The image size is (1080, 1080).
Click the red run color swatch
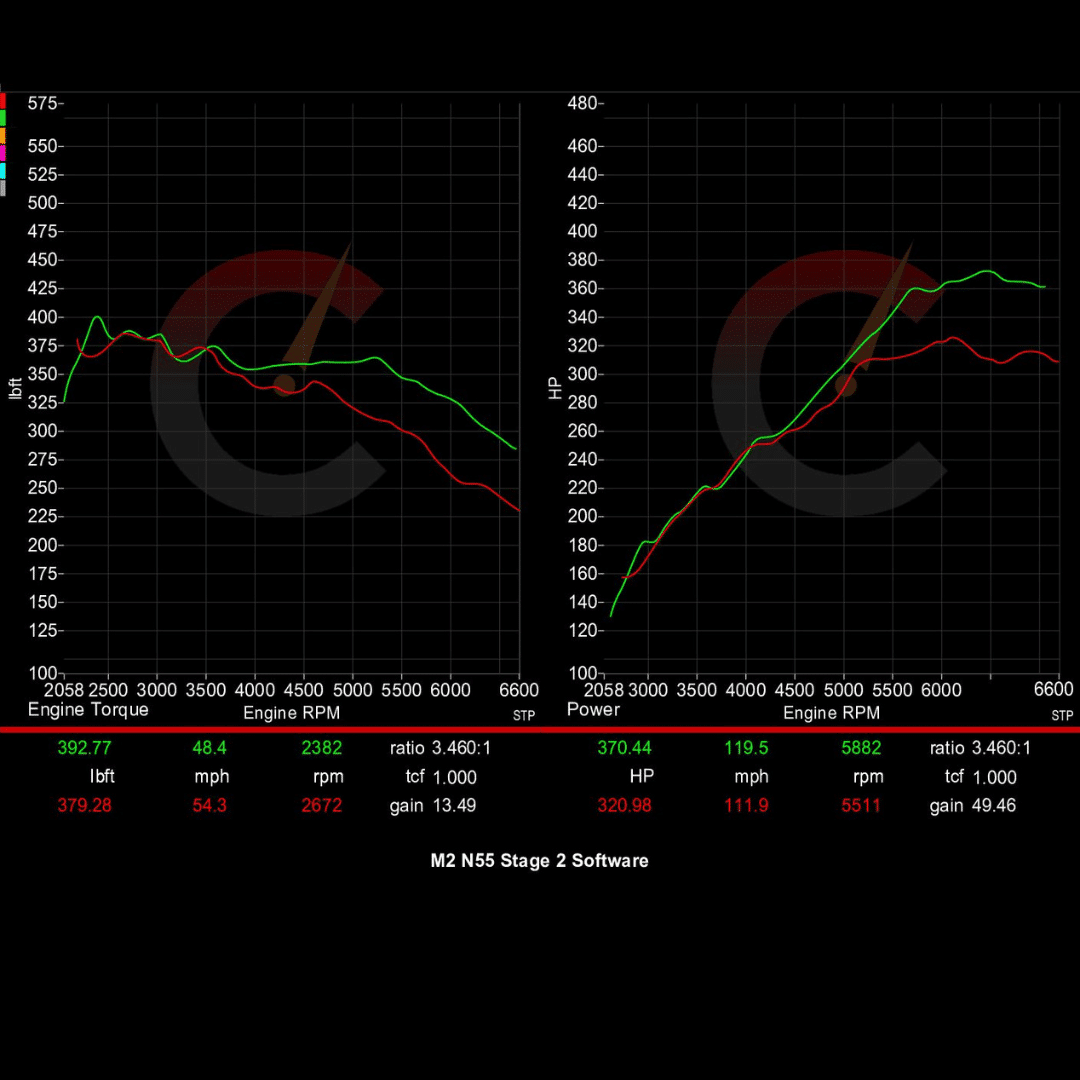click(x=3, y=101)
